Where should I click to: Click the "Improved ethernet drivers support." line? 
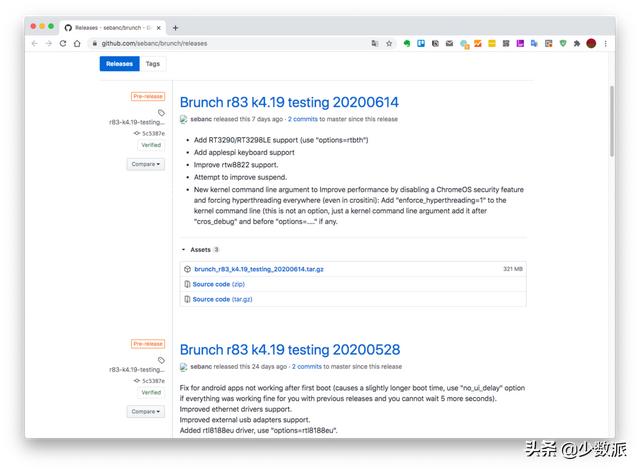click(236, 409)
